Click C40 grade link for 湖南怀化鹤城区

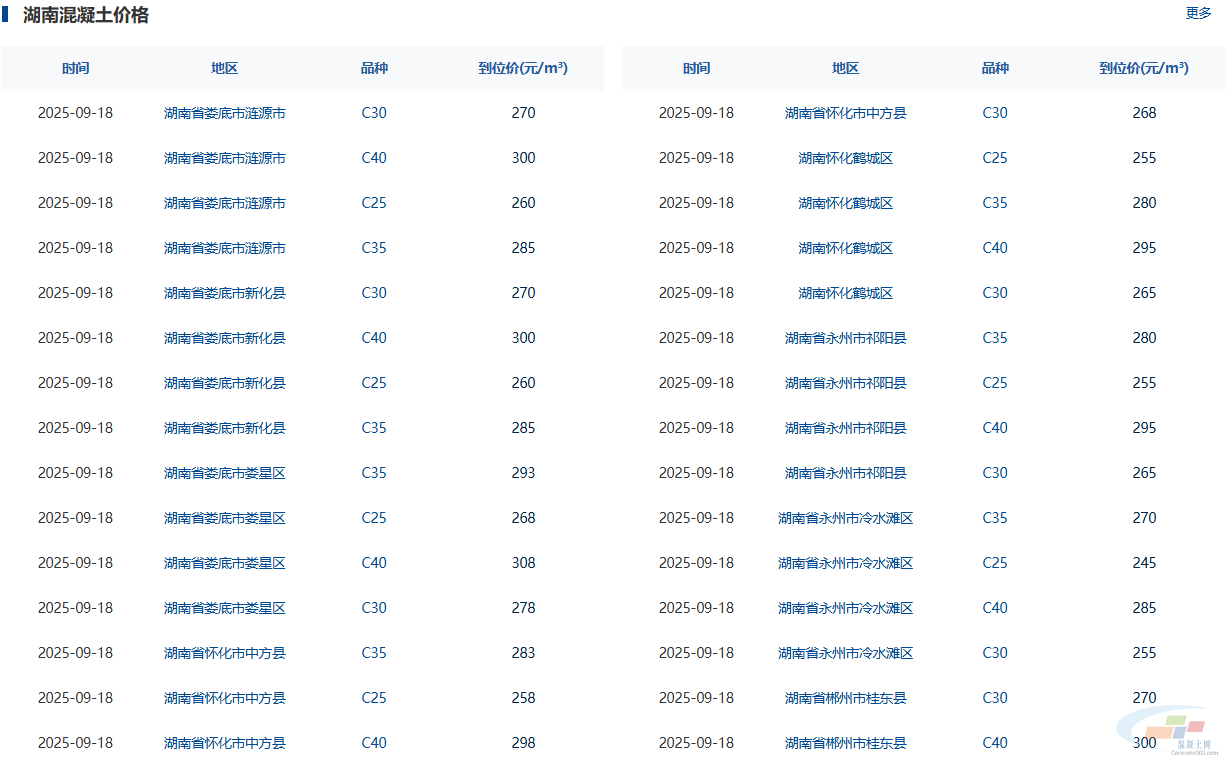tap(995, 248)
